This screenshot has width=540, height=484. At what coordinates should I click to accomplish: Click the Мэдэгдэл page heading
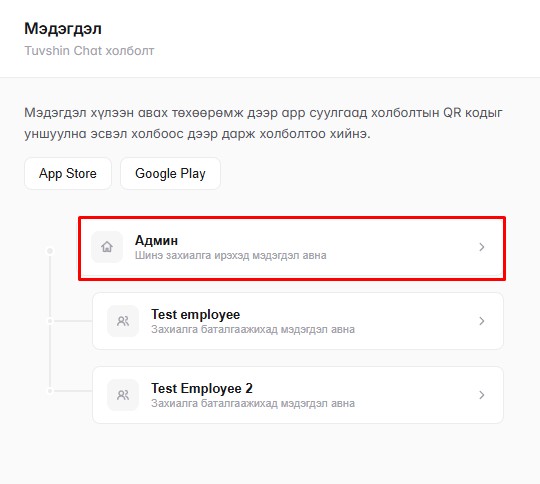pyautogui.click(x=63, y=29)
